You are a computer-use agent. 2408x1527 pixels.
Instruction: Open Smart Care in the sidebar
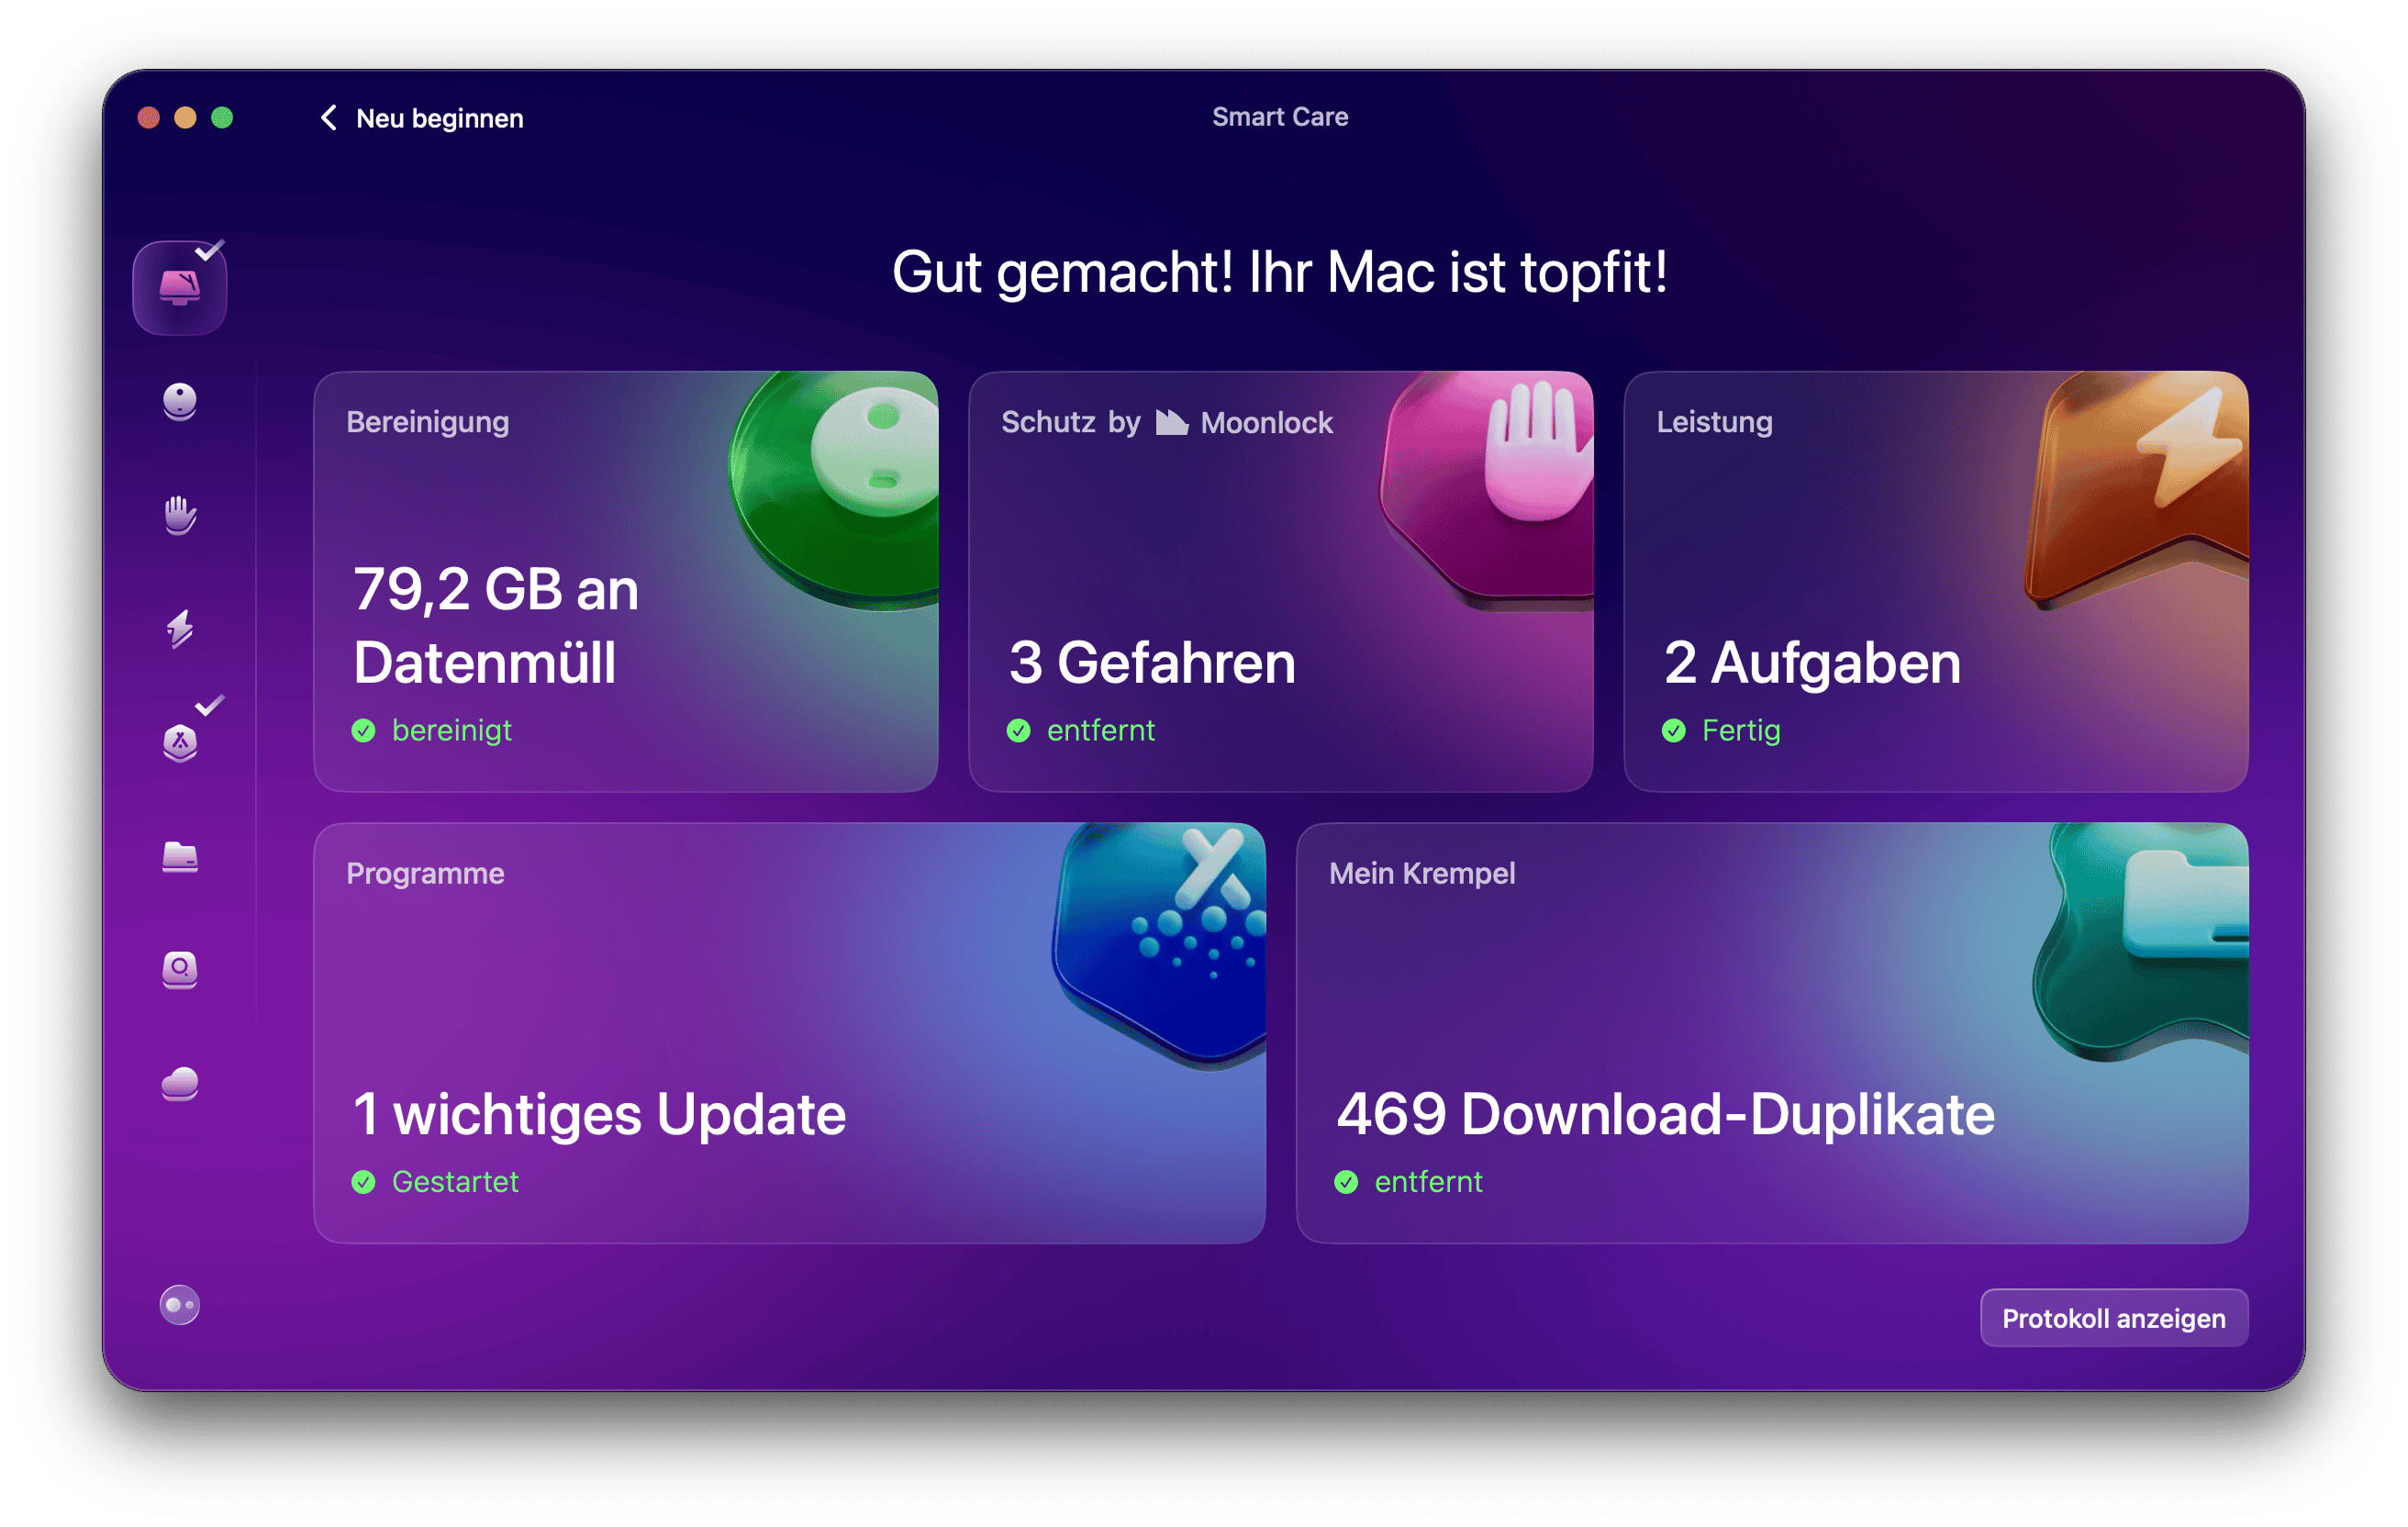(180, 288)
